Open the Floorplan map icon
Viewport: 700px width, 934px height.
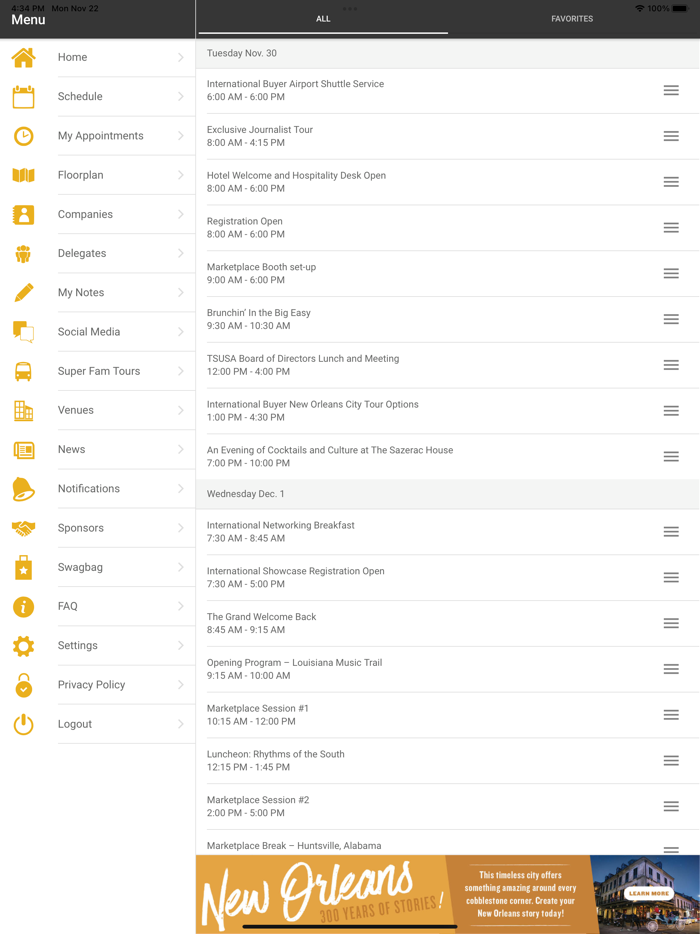[x=23, y=175]
